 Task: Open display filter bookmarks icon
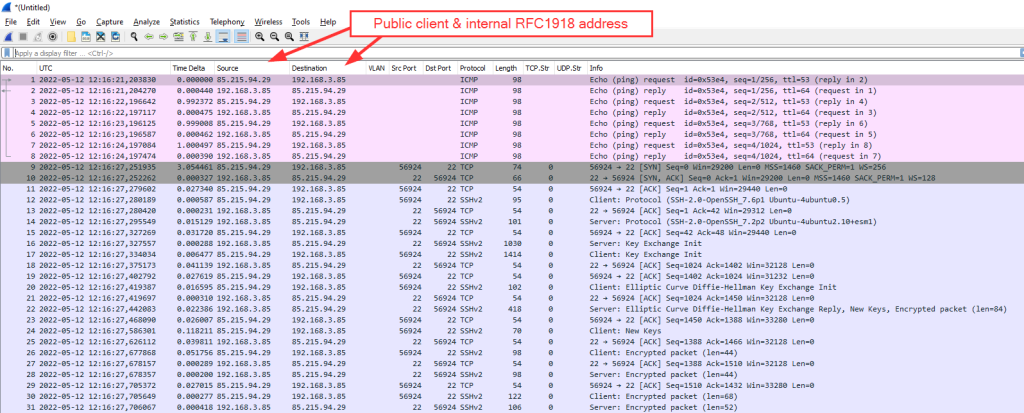coord(7,53)
